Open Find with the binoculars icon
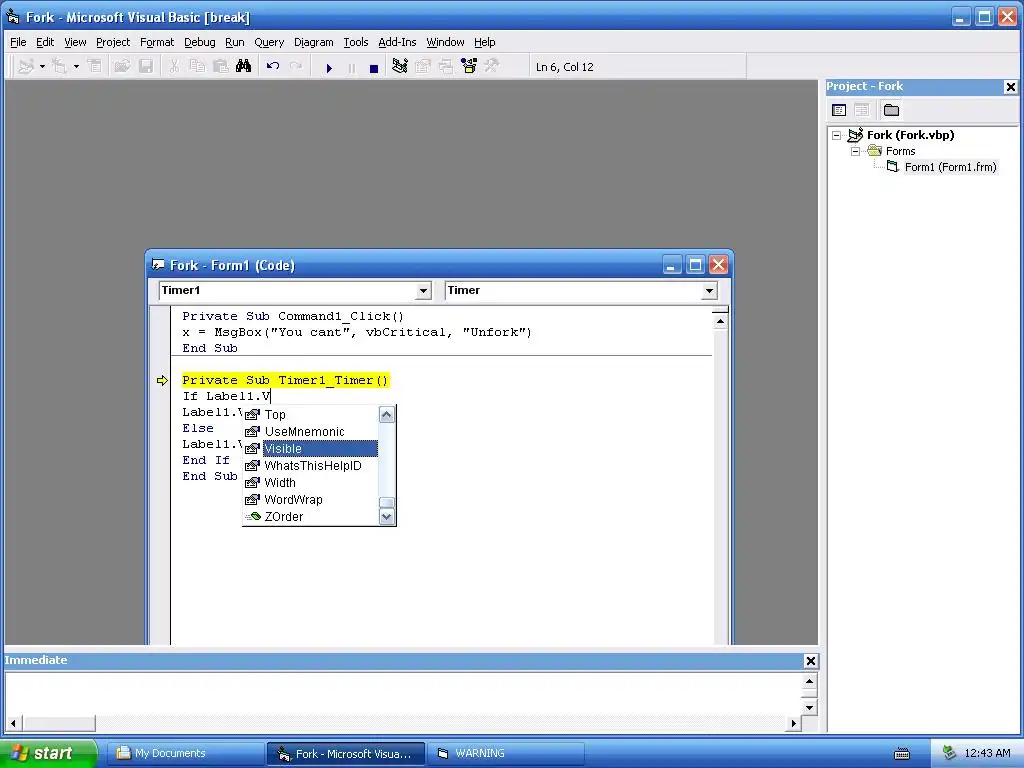1024x768 pixels. 244,67
